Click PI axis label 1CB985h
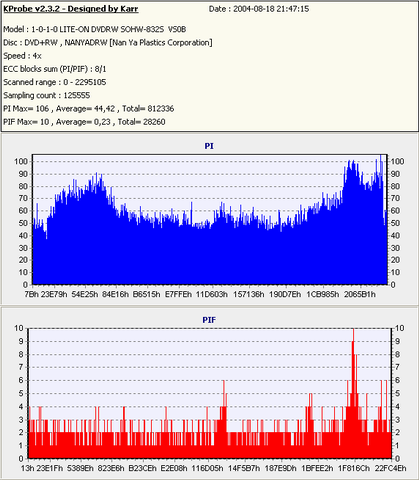The image size is (419, 480). pos(323,294)
